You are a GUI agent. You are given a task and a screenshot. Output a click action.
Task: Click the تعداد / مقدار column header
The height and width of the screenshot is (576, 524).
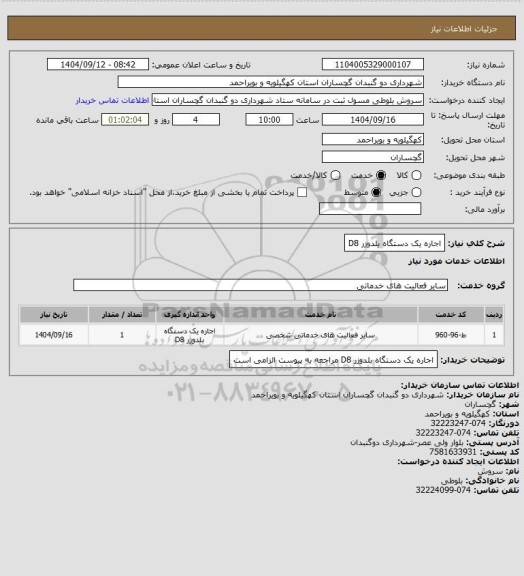(x=122, y=314)
